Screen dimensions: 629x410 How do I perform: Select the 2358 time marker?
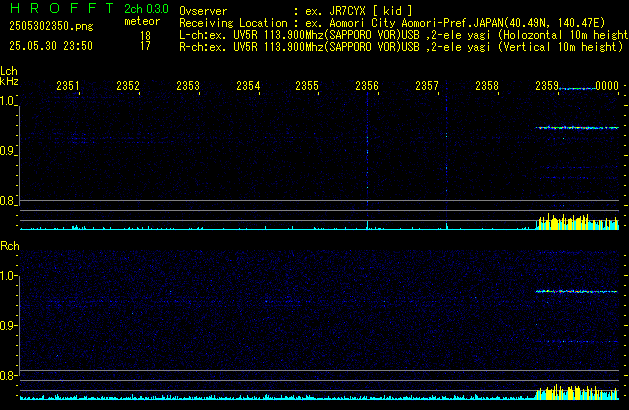click(487, 86)
